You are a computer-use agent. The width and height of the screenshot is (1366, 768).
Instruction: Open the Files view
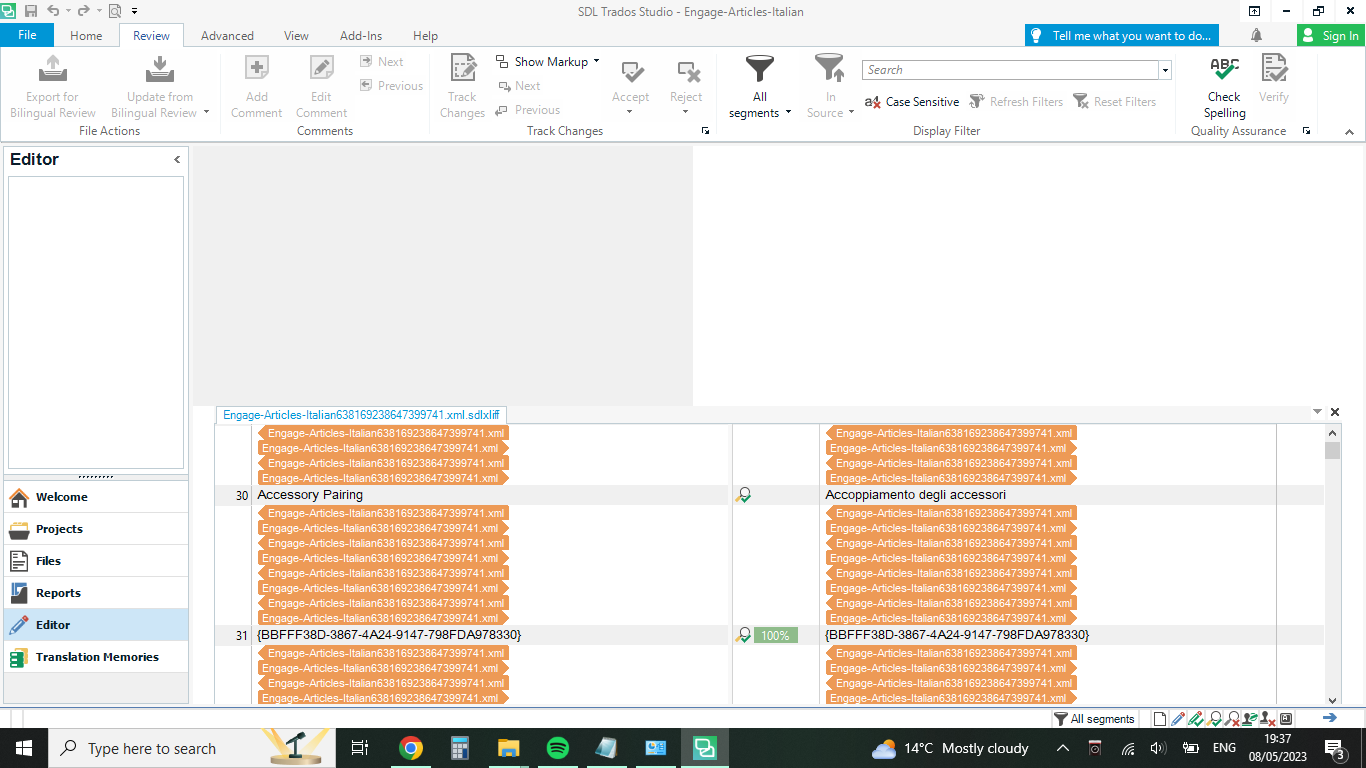point(96,561)
